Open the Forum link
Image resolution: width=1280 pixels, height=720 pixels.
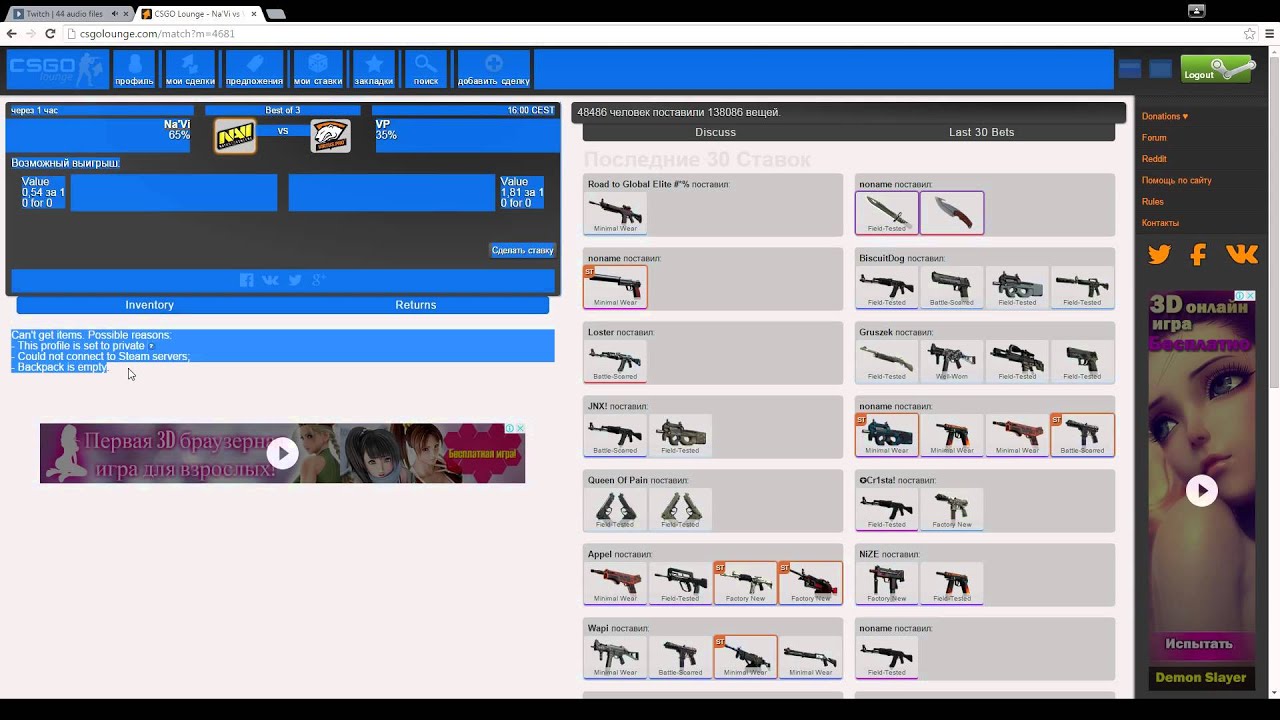pyautogui.click(x=1154, y=138)
